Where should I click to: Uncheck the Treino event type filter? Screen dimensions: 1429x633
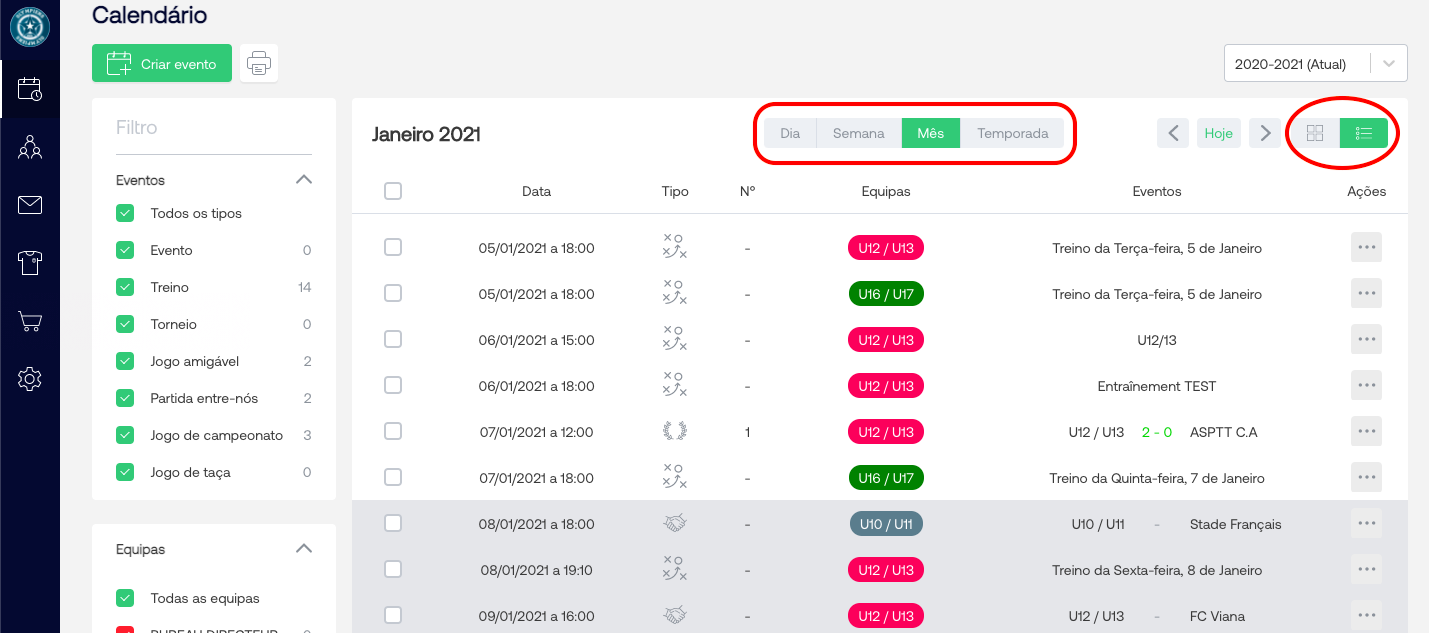(x=125, y=287)
